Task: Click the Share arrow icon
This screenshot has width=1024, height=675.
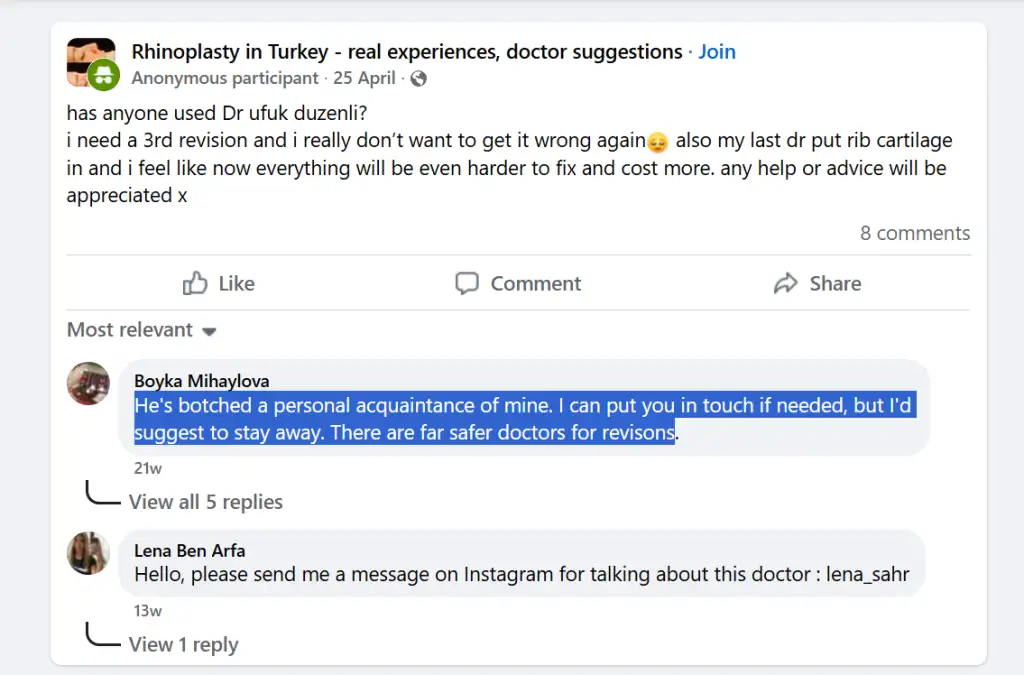Action: click(786, 284)
